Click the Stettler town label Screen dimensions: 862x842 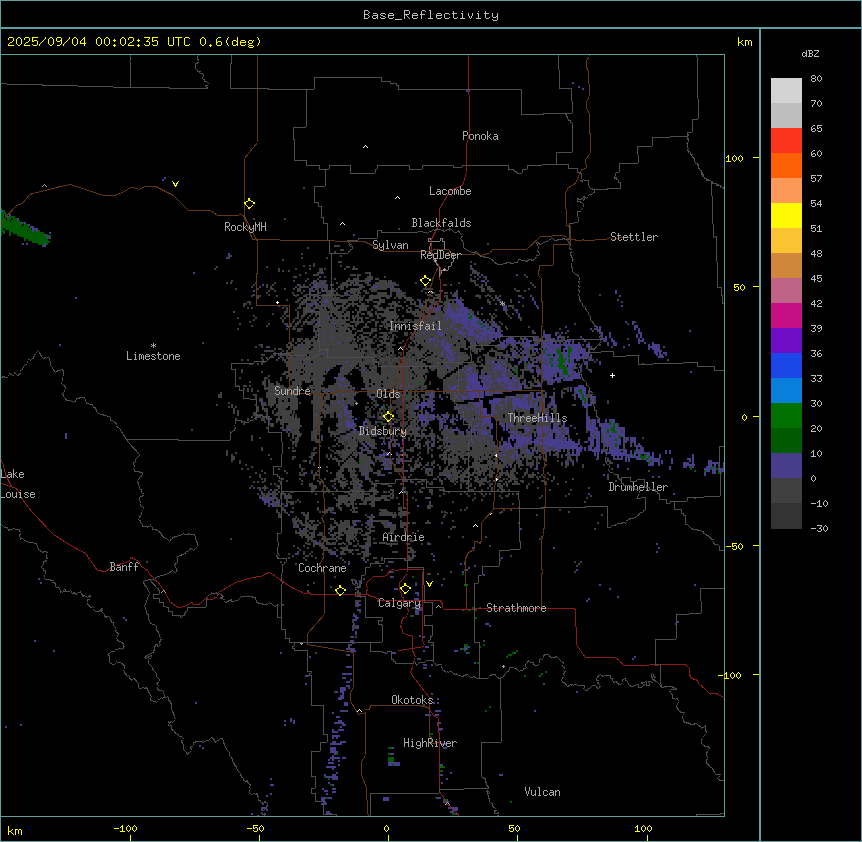coord(634,237)
